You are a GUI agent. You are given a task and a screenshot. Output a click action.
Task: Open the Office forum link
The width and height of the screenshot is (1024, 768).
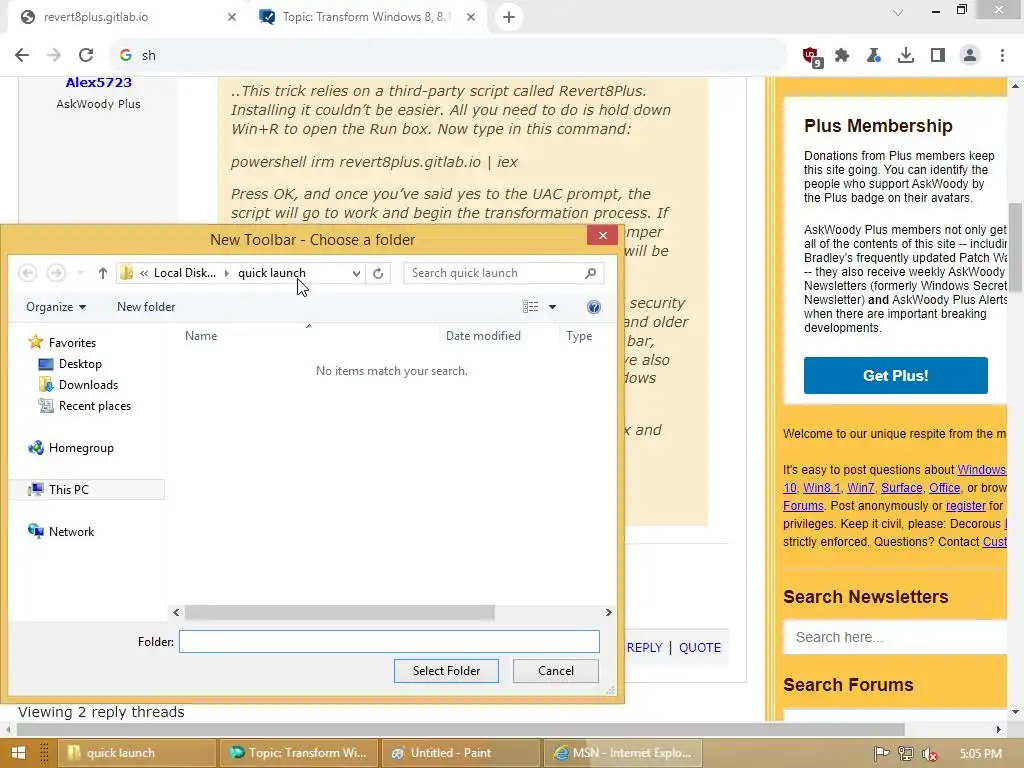click(x=944, y=488)
